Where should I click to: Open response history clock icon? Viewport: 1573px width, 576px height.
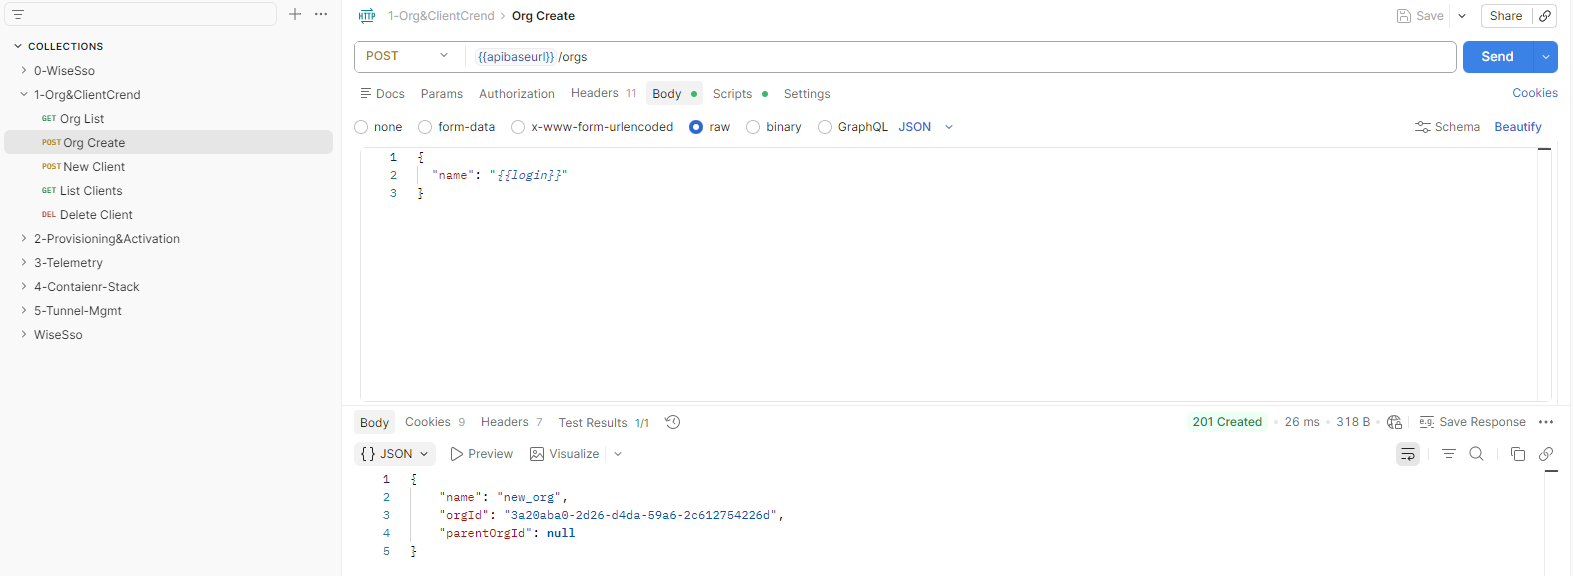673,422
